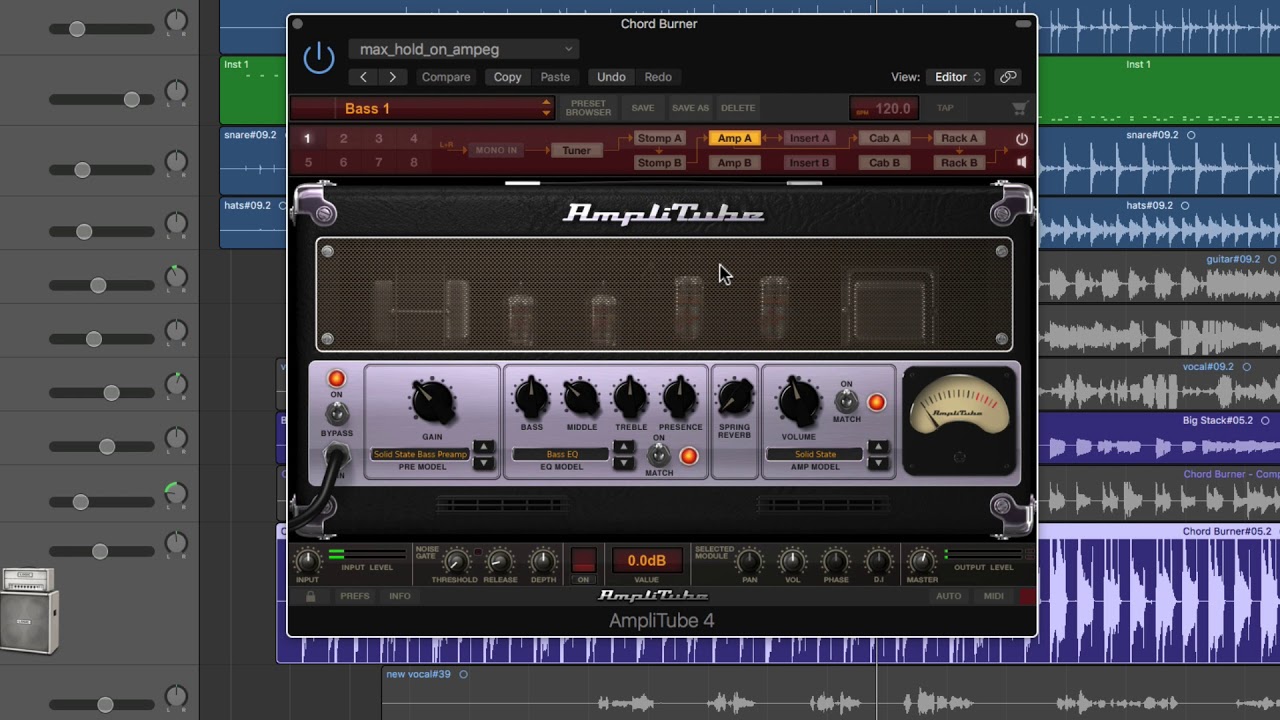Click the Compare button
The height and width of the screenshot is (720, 1280).
point(446,77)
